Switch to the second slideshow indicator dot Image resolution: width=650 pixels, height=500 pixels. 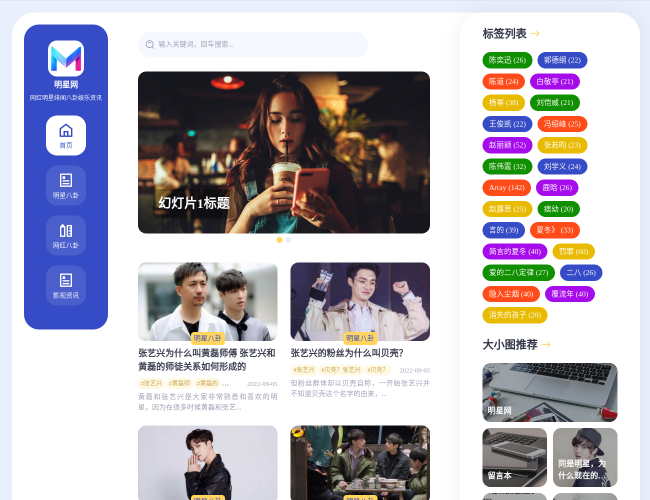[289, 240]
